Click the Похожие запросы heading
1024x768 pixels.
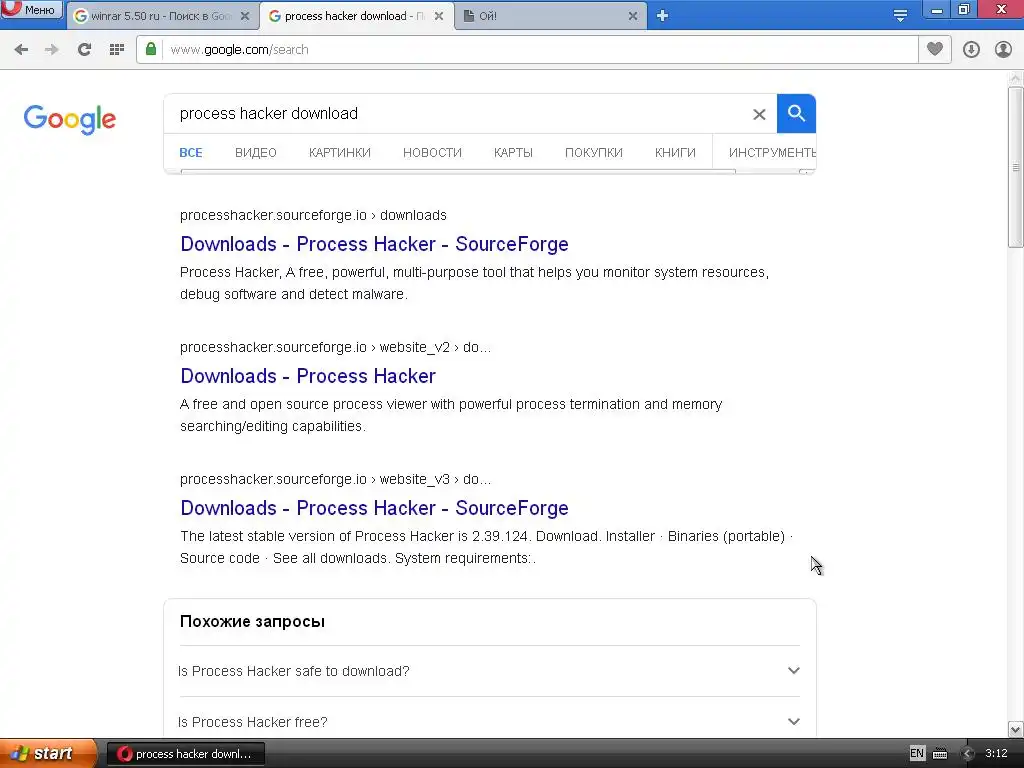coord(252,622)
